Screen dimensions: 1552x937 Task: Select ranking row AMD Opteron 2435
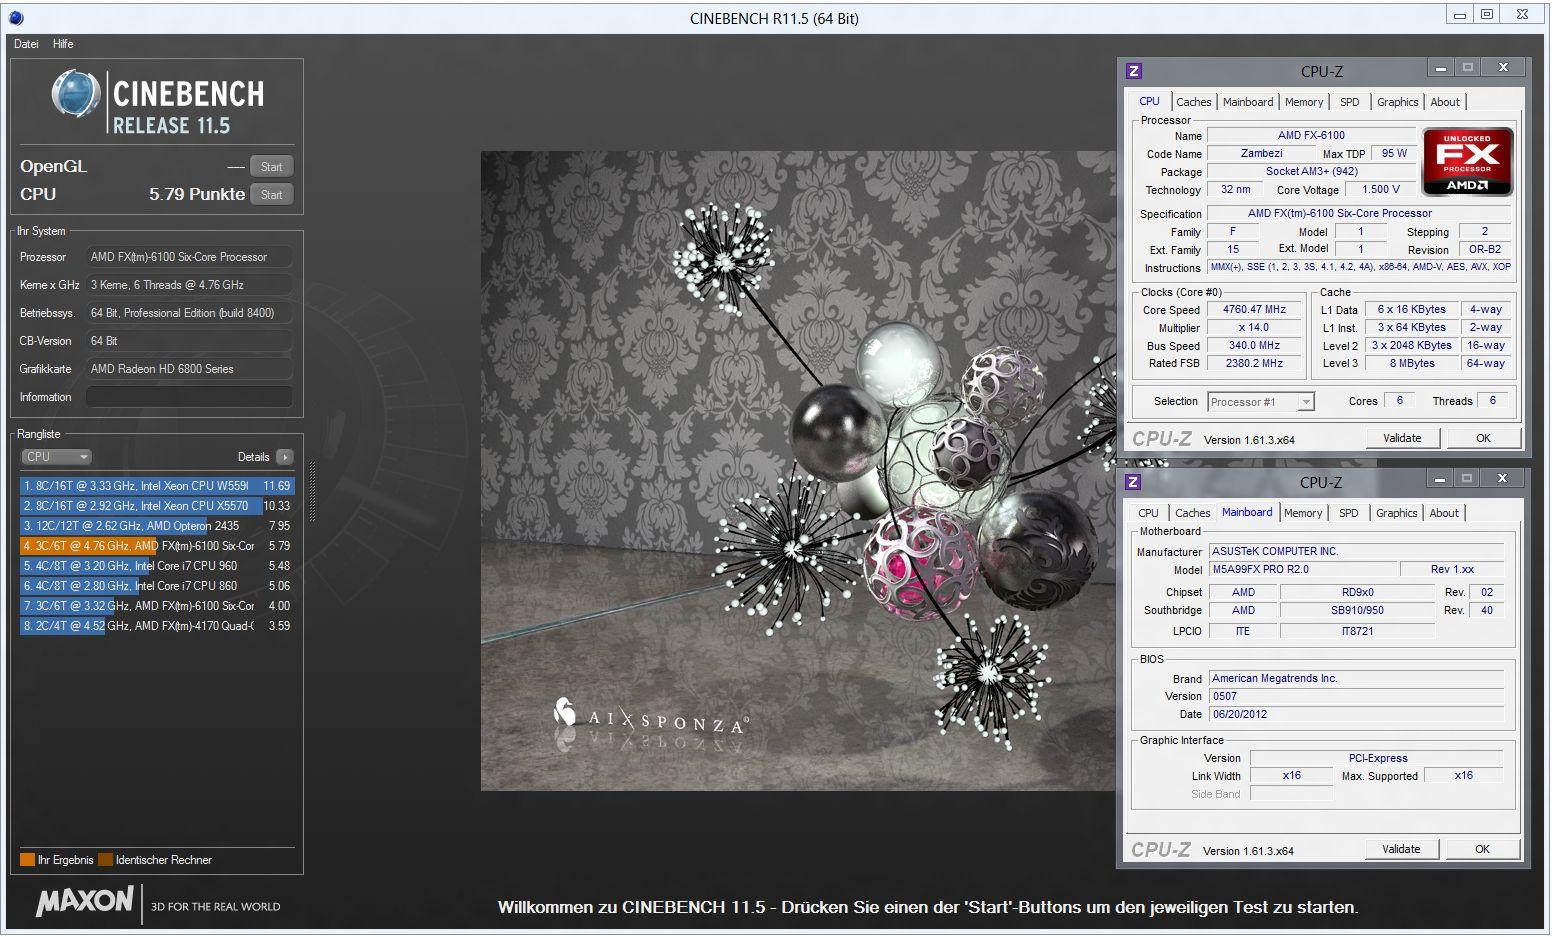(157, 526)
